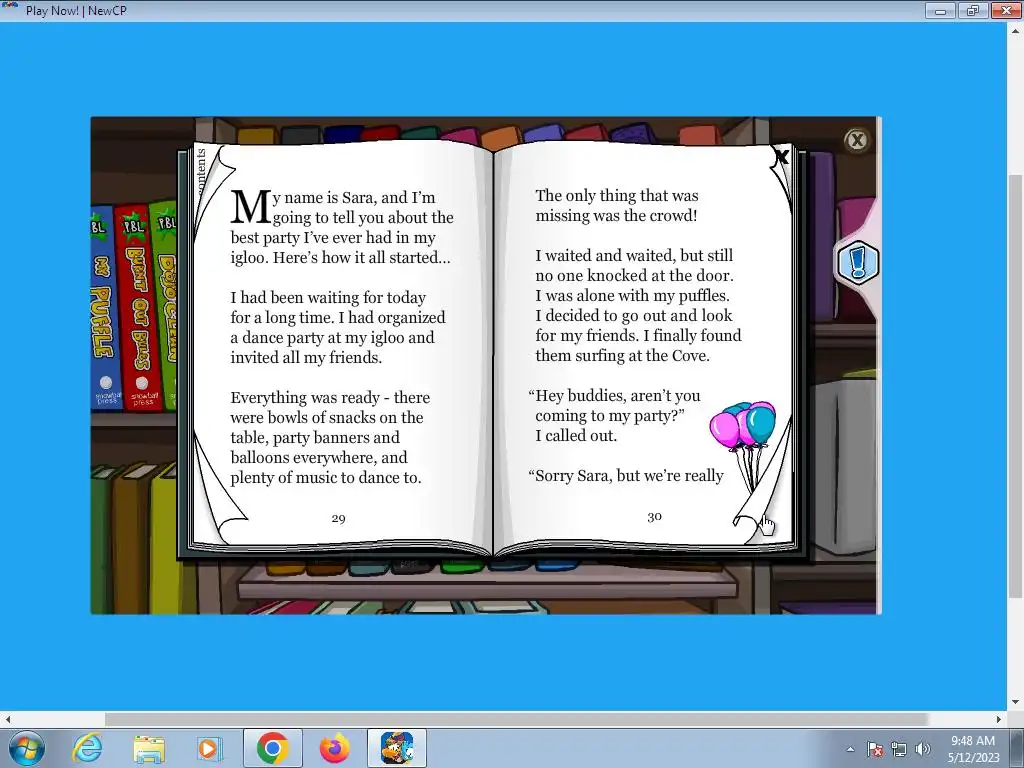This screenshot has width=1024, height=768.
Task: Open Firefox from the taskbar
Action: click(334, 748)
